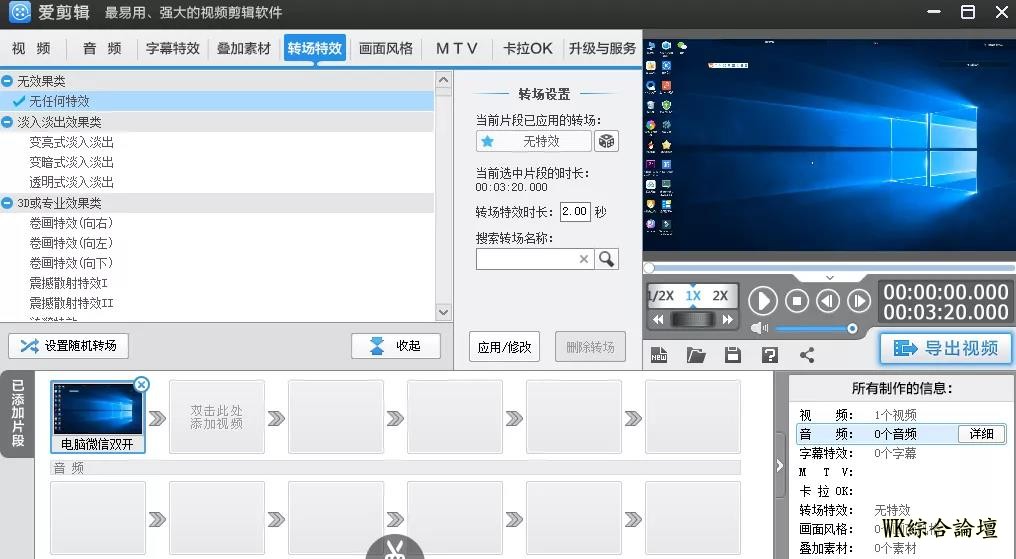Open the 升级与服务 tab

point(603,49)
